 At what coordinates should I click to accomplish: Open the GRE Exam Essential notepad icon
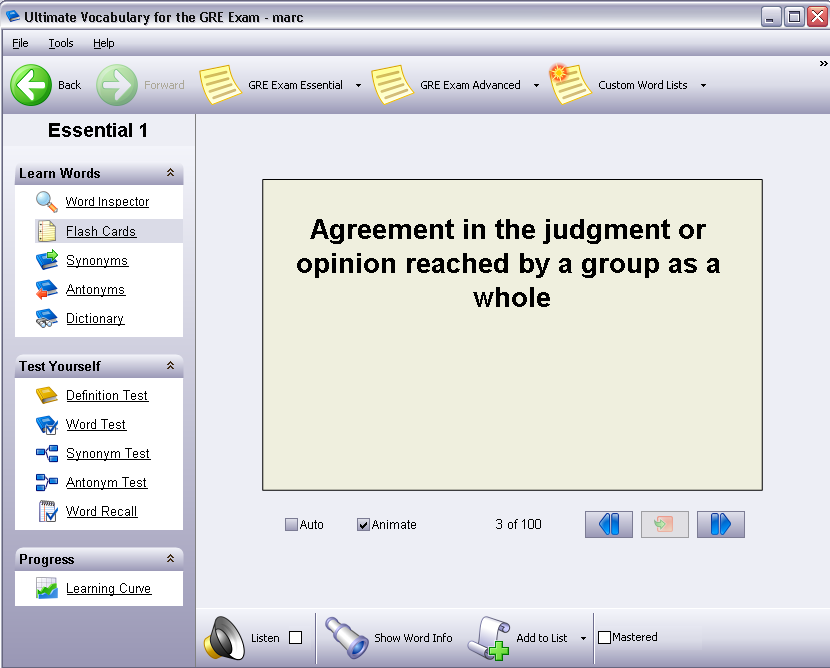(x=220, y=84)
